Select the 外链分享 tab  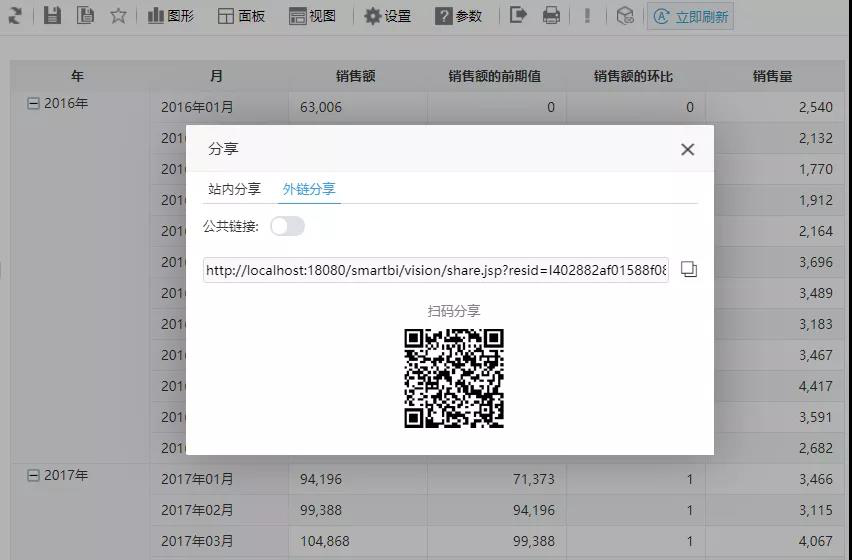[x=309, y=189]
